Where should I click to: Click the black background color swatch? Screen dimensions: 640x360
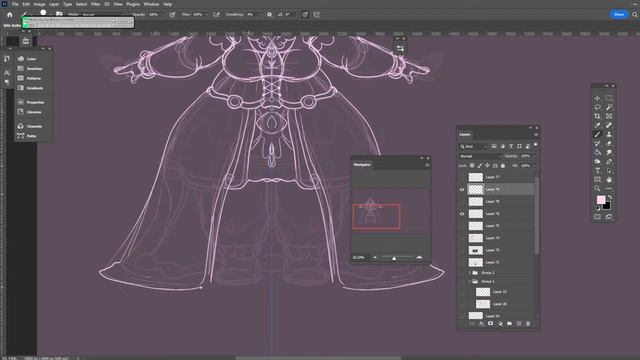point(607,206)
